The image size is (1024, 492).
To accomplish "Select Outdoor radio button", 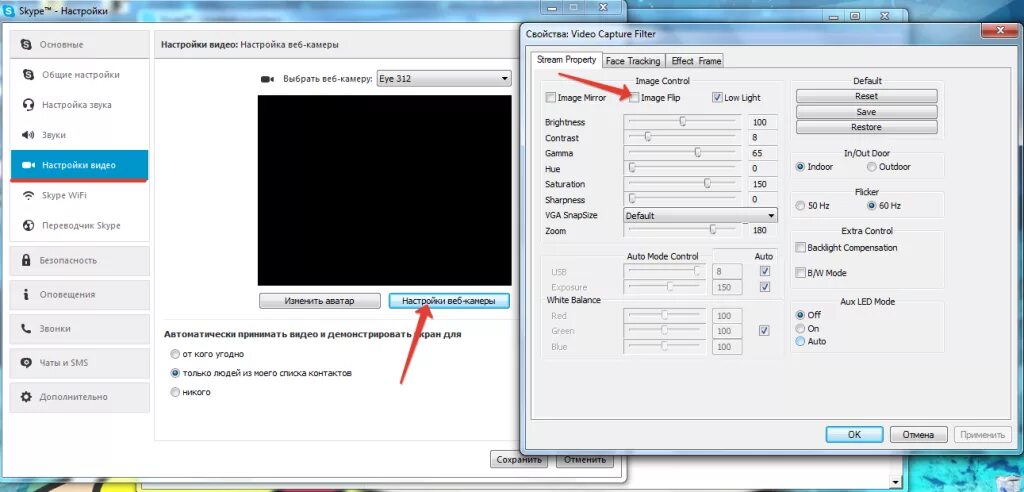I will tap(871, 167).
